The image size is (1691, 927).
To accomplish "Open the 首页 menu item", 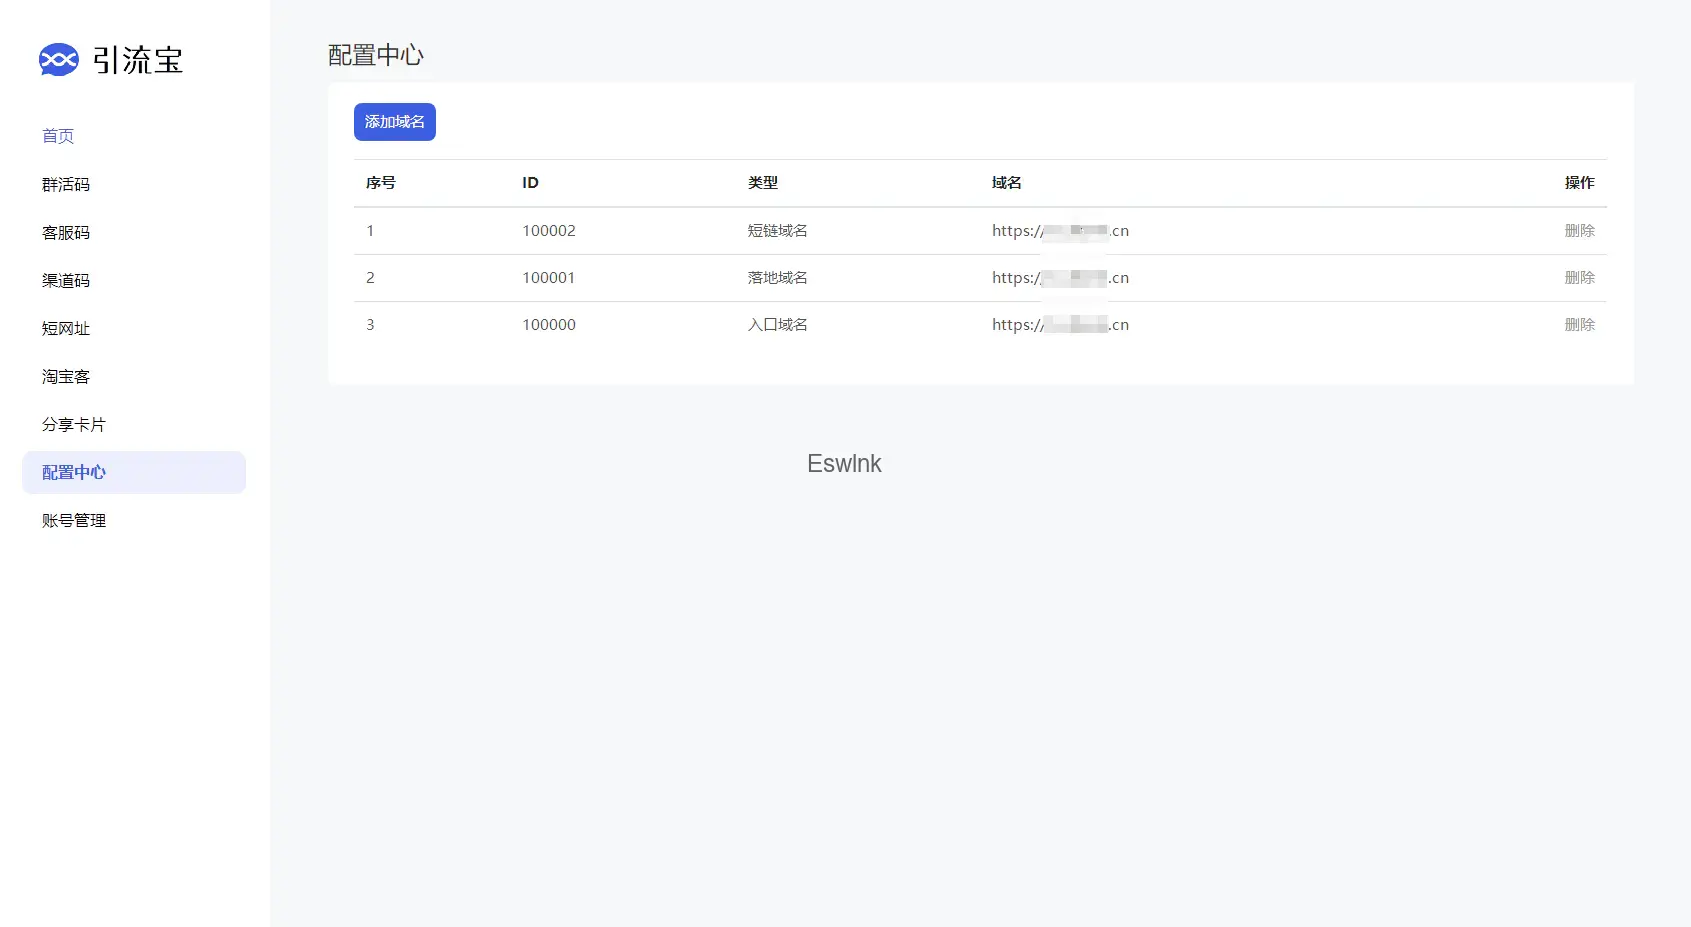I will click(x=58, y=136).
